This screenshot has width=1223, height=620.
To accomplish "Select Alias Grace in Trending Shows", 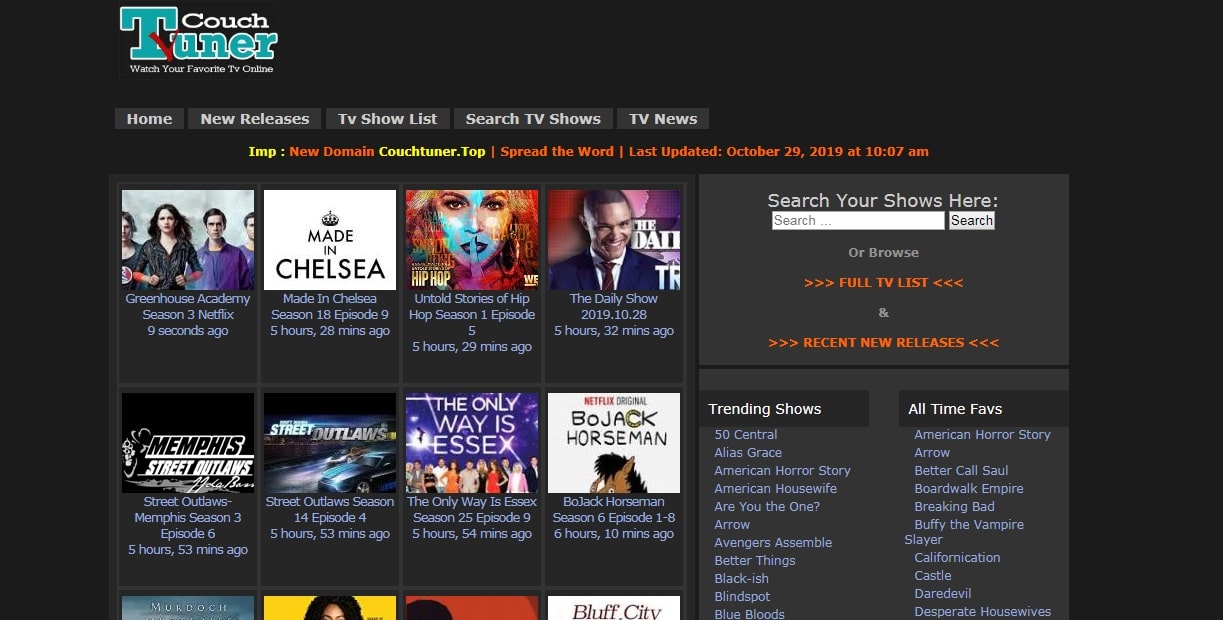I will [748, 453].
